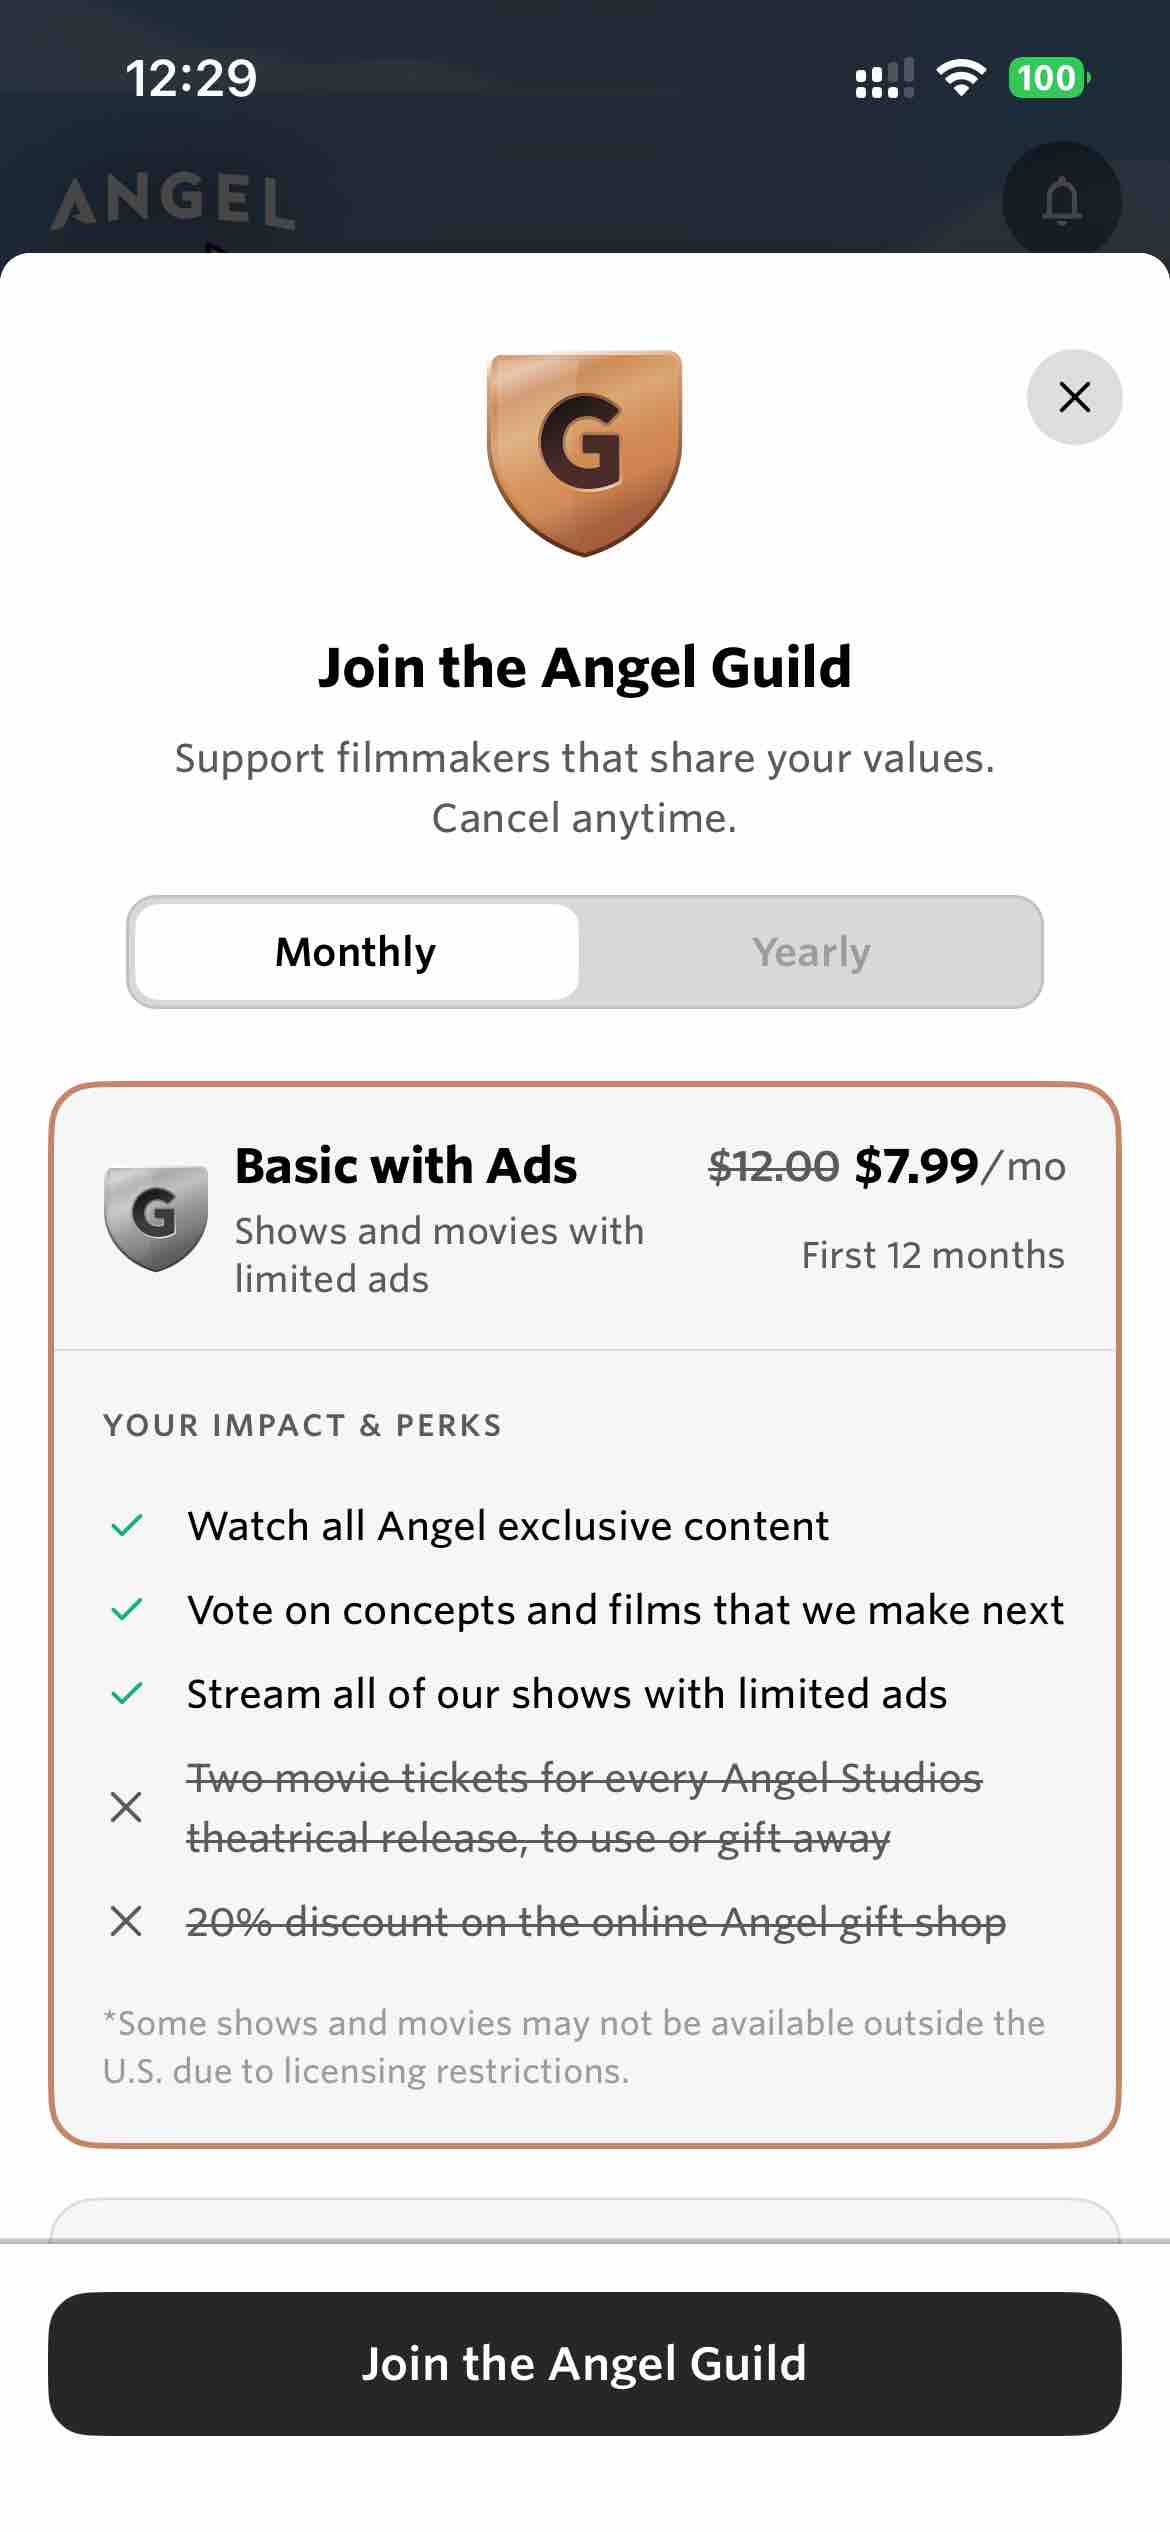Tap X icon beside two movie tickets perk
This screenshot has width=1170, height=2532.
point(126,1807)
